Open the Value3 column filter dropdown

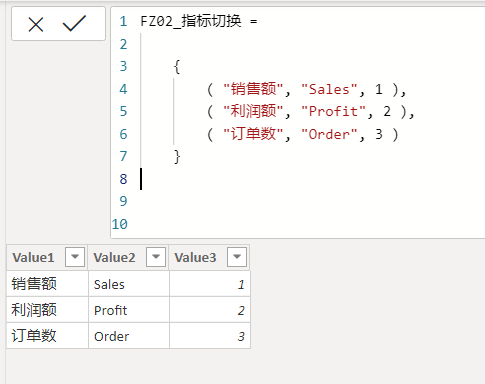(x=237, y=257)
